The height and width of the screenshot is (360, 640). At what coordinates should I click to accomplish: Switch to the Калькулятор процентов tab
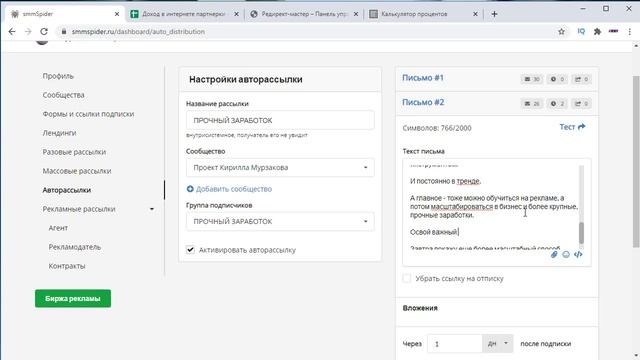click(x=423, y=14)
